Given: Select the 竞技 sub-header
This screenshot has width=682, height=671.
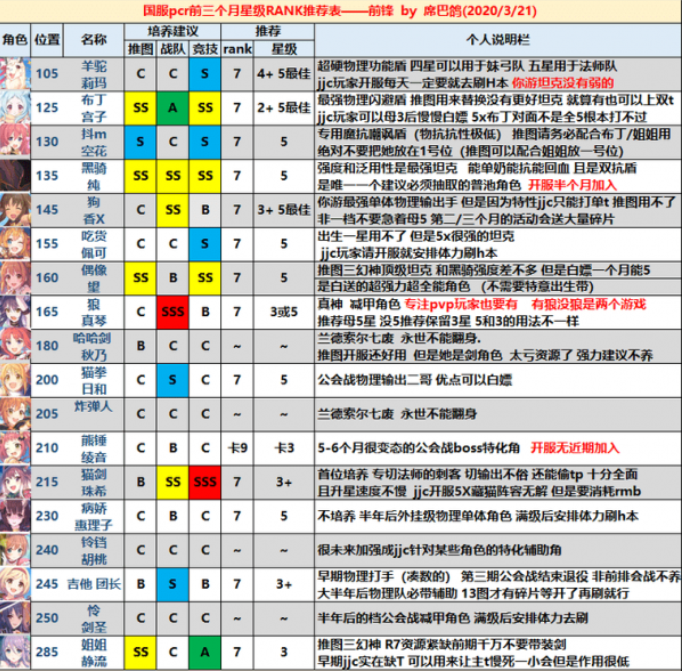Looking at the screenshot, I should tap(205, 49).
